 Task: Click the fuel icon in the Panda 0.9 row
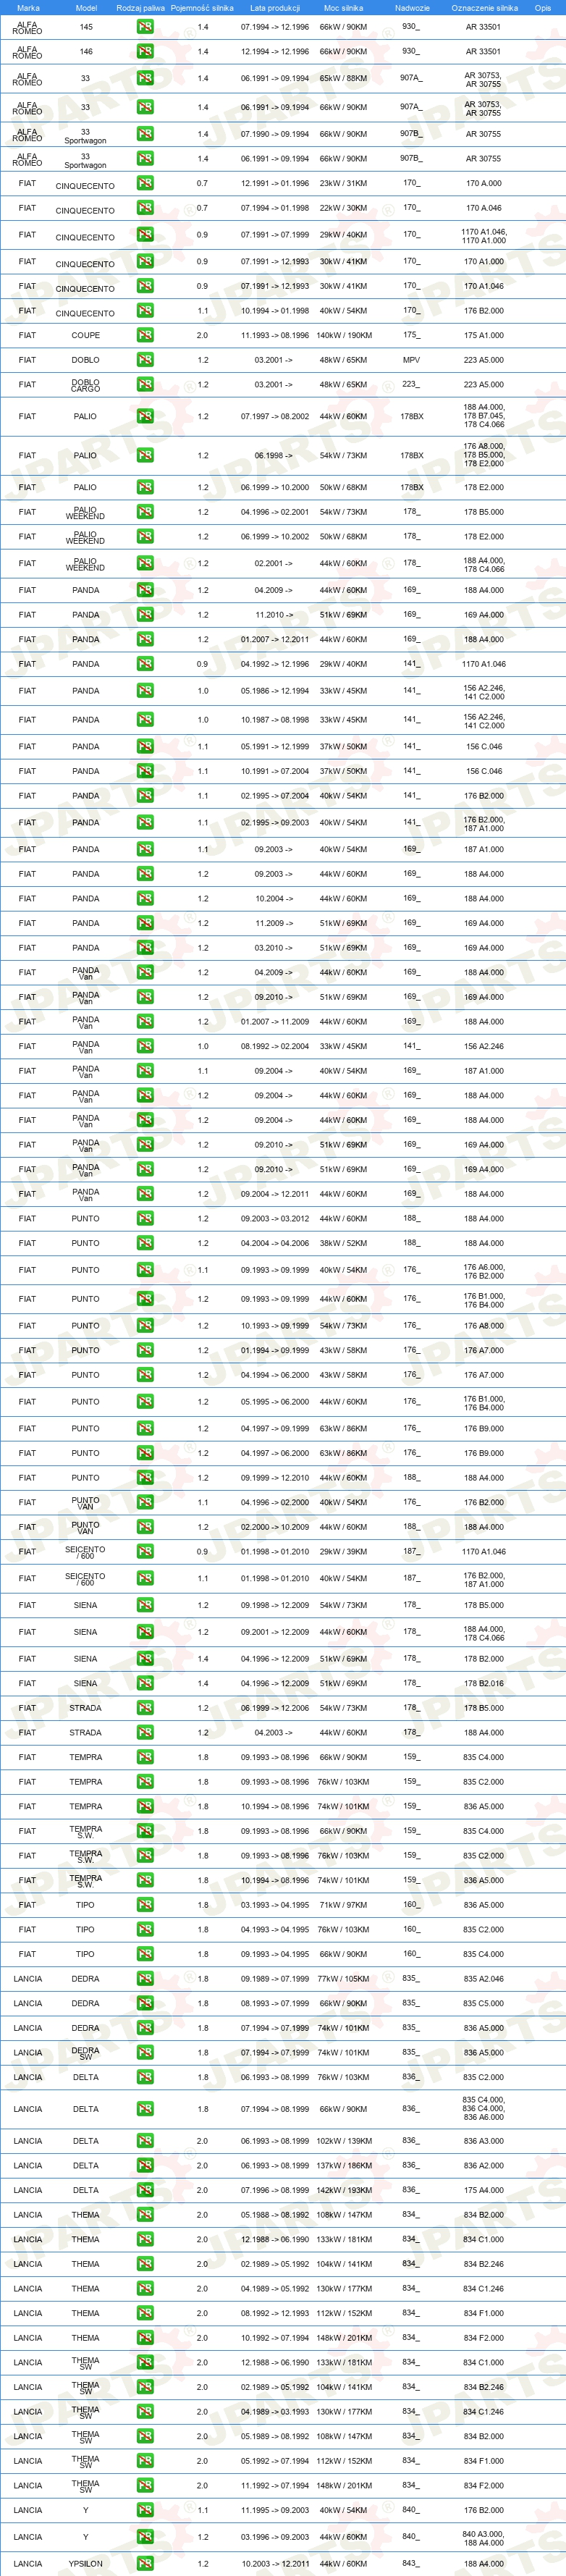point(145,664)
